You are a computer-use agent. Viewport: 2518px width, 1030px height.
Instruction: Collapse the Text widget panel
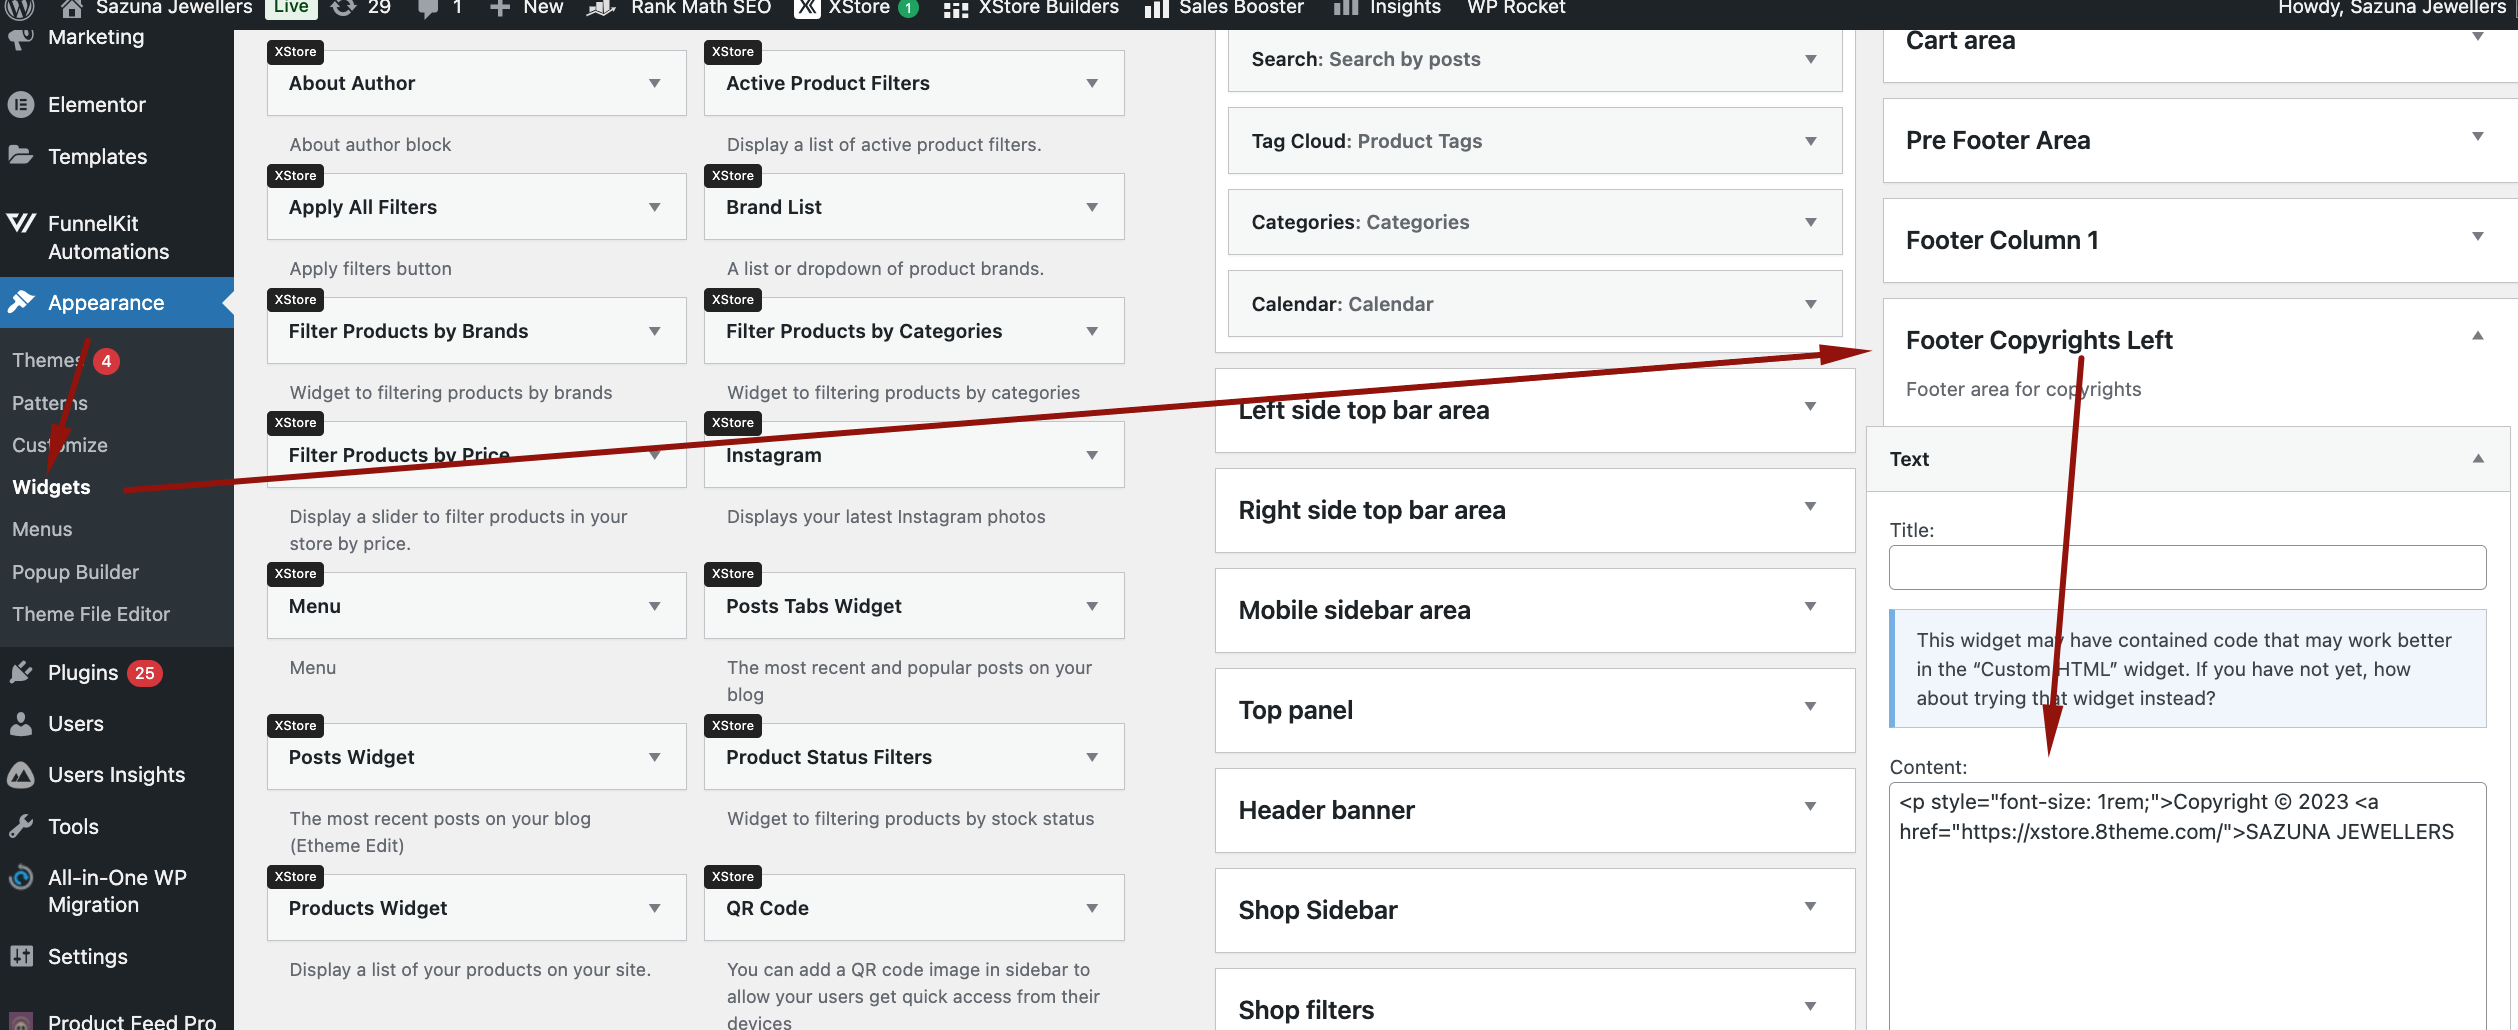[x=2477, y=459]
